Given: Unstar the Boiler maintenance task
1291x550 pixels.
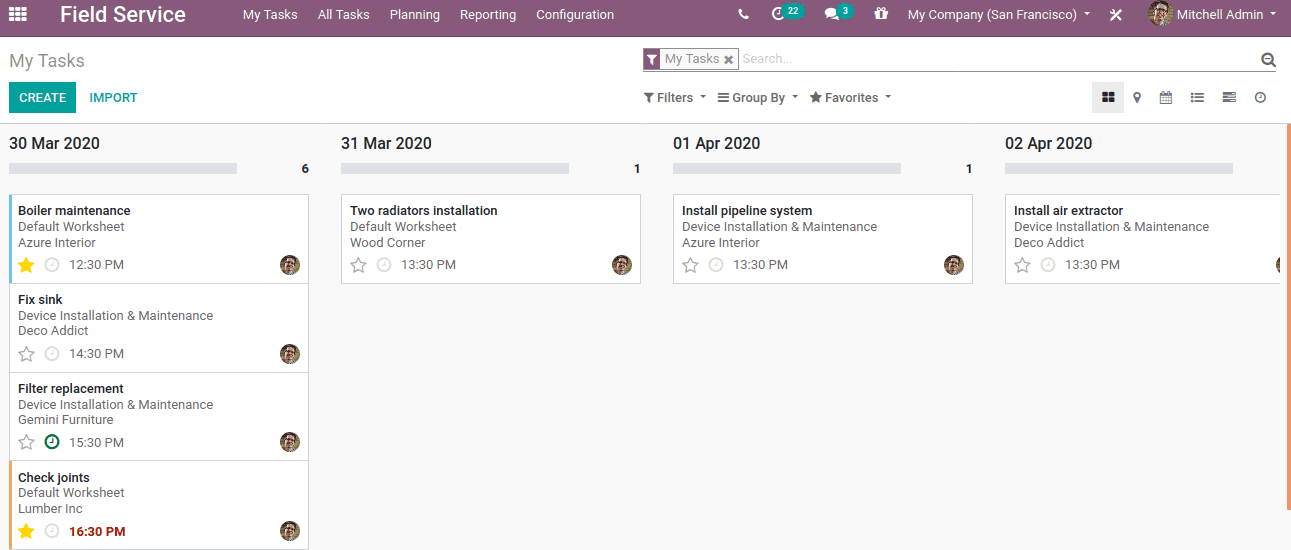Looking at the screenshot, I should click(x=26, y=265).
